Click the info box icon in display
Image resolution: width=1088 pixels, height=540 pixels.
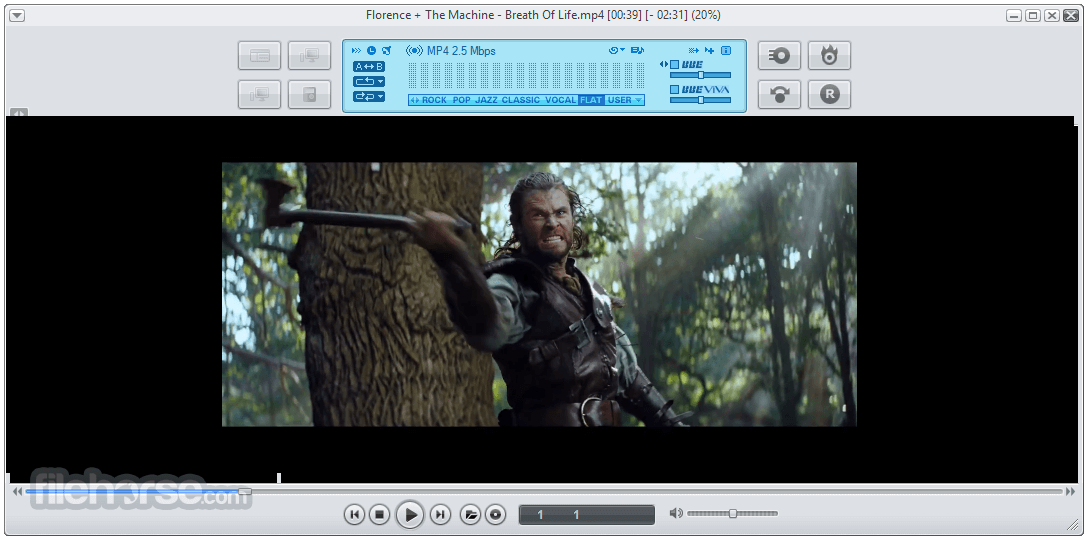coord(726,51)
